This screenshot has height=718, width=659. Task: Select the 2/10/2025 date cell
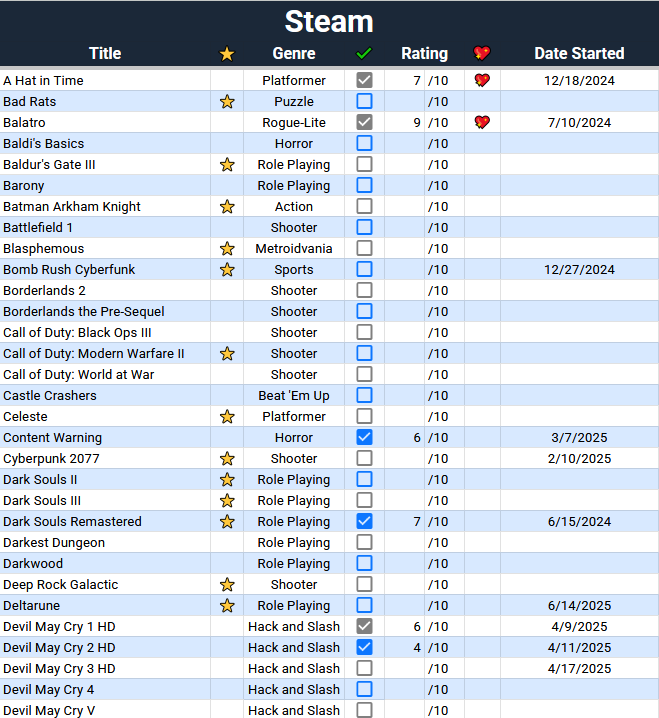(579, 458)
